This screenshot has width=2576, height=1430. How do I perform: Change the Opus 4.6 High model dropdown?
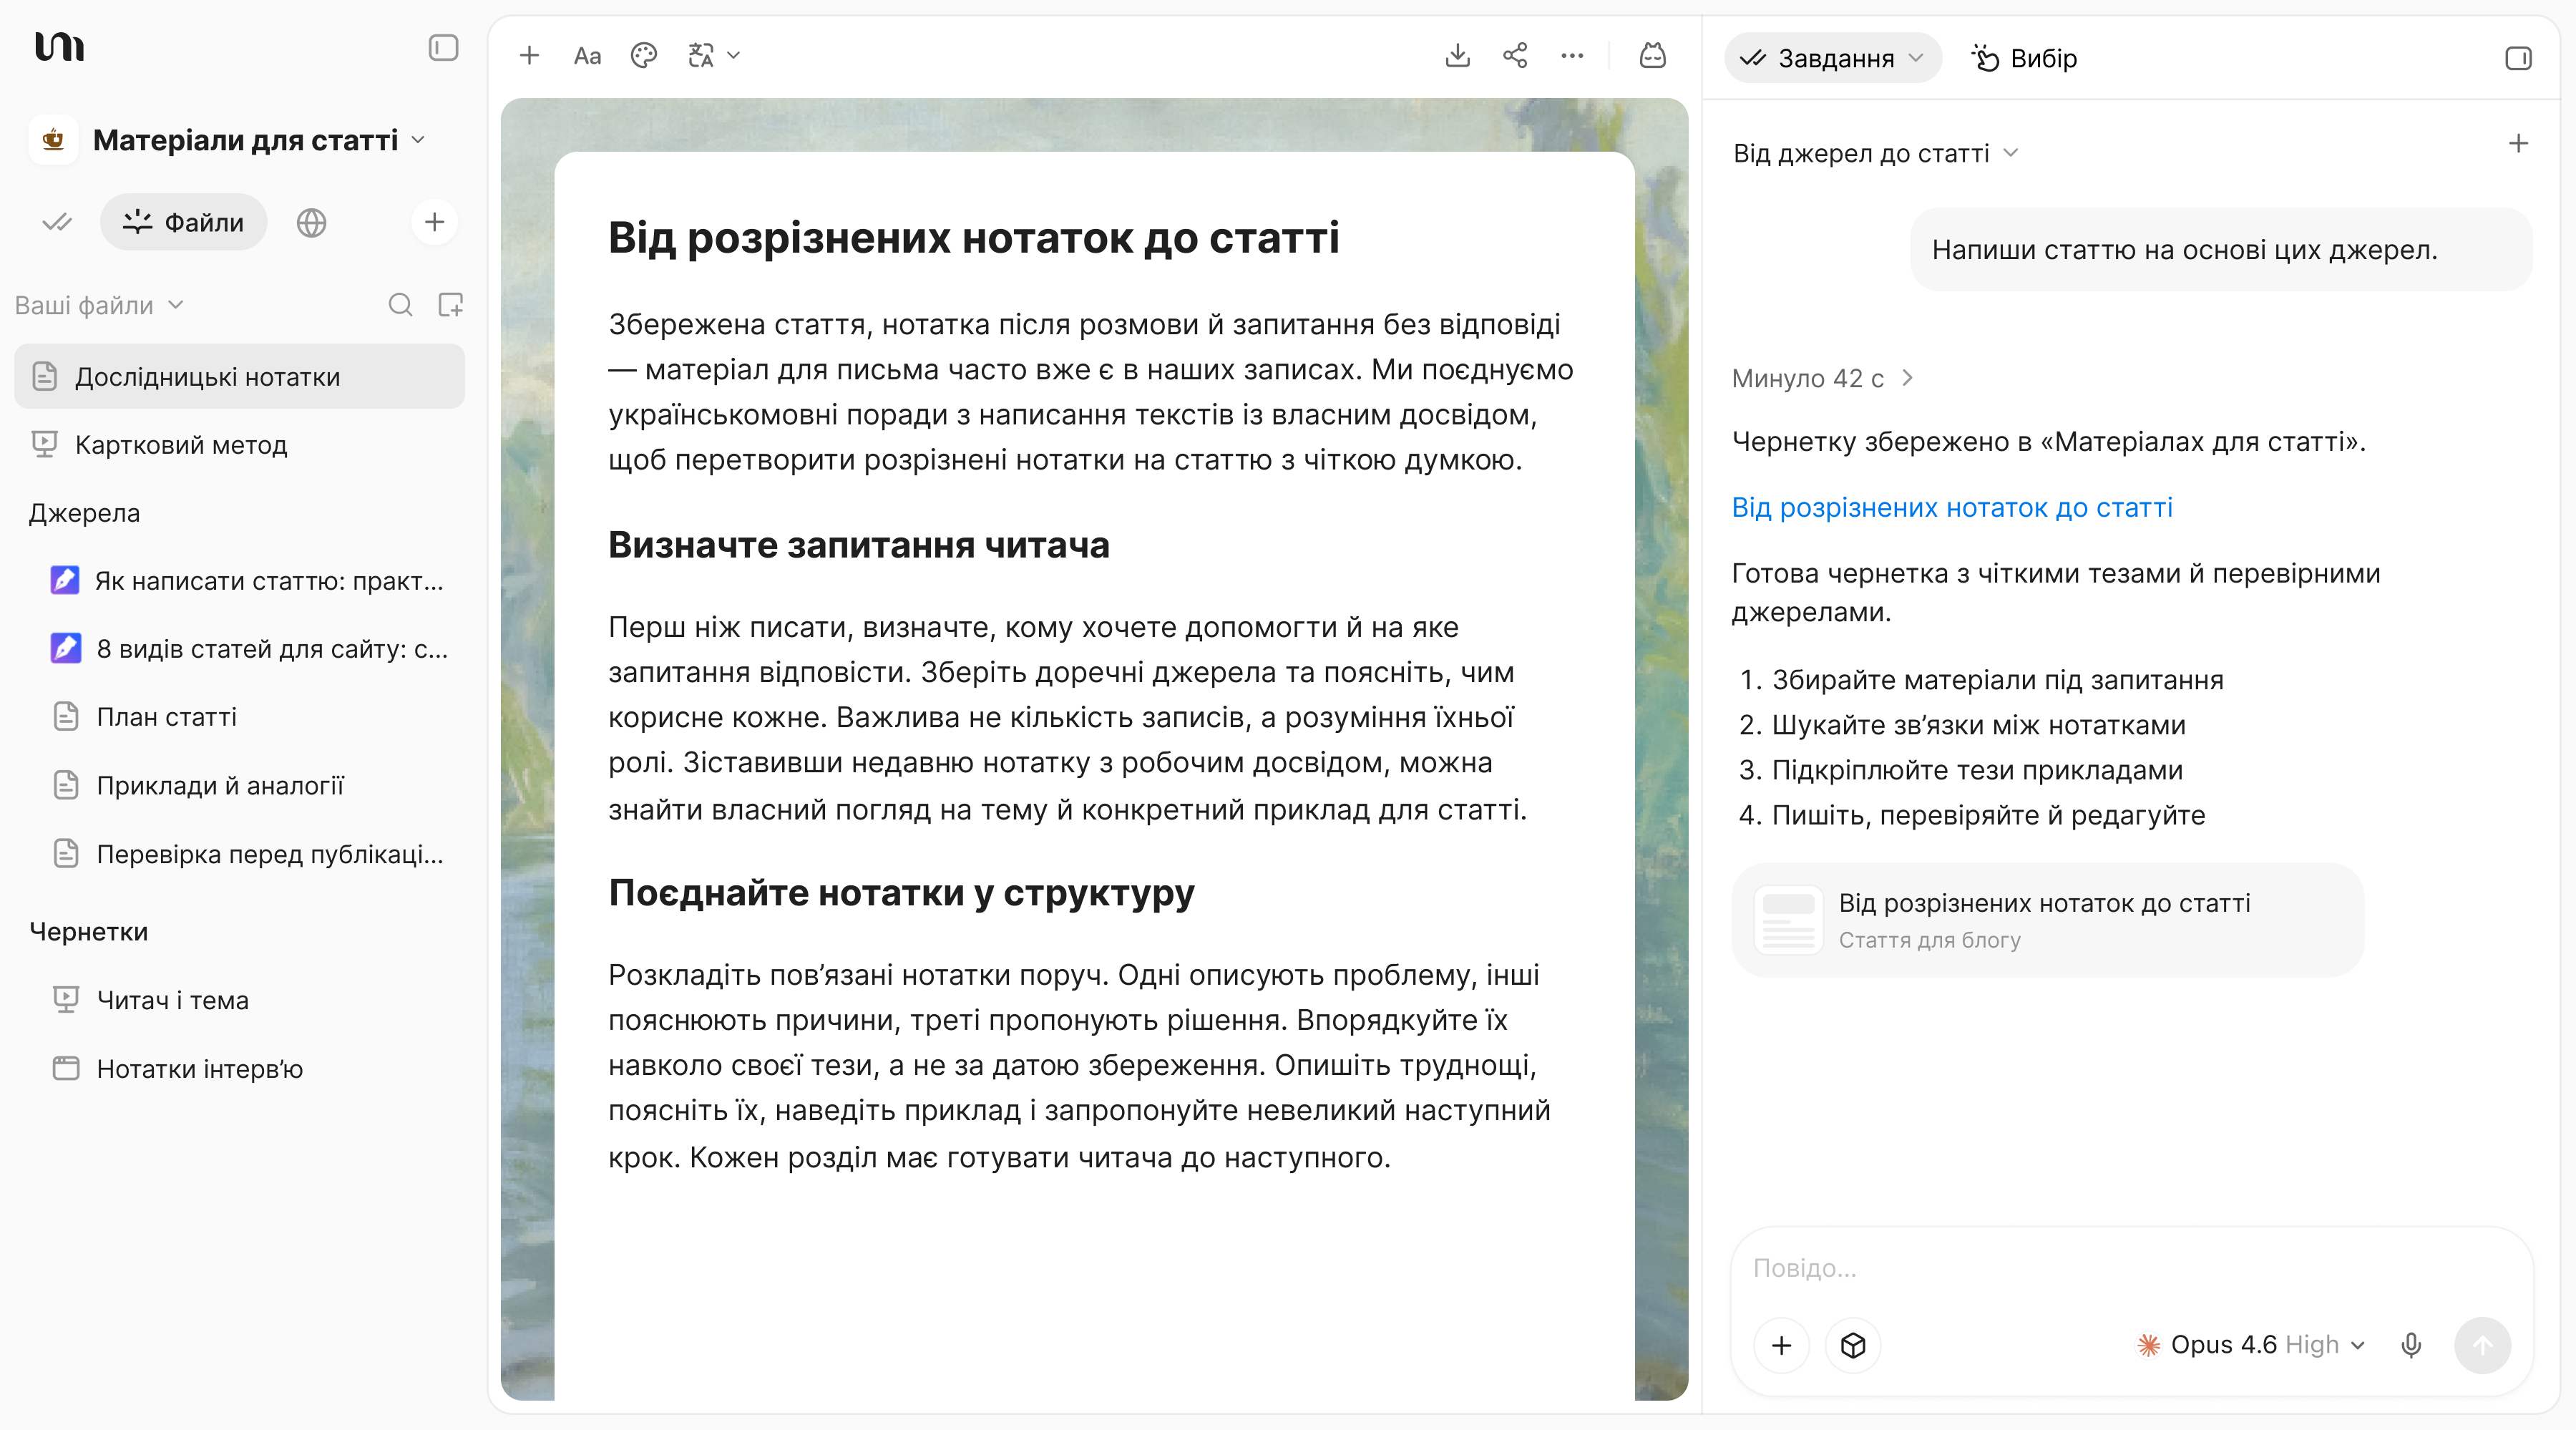point(2250,1345)
